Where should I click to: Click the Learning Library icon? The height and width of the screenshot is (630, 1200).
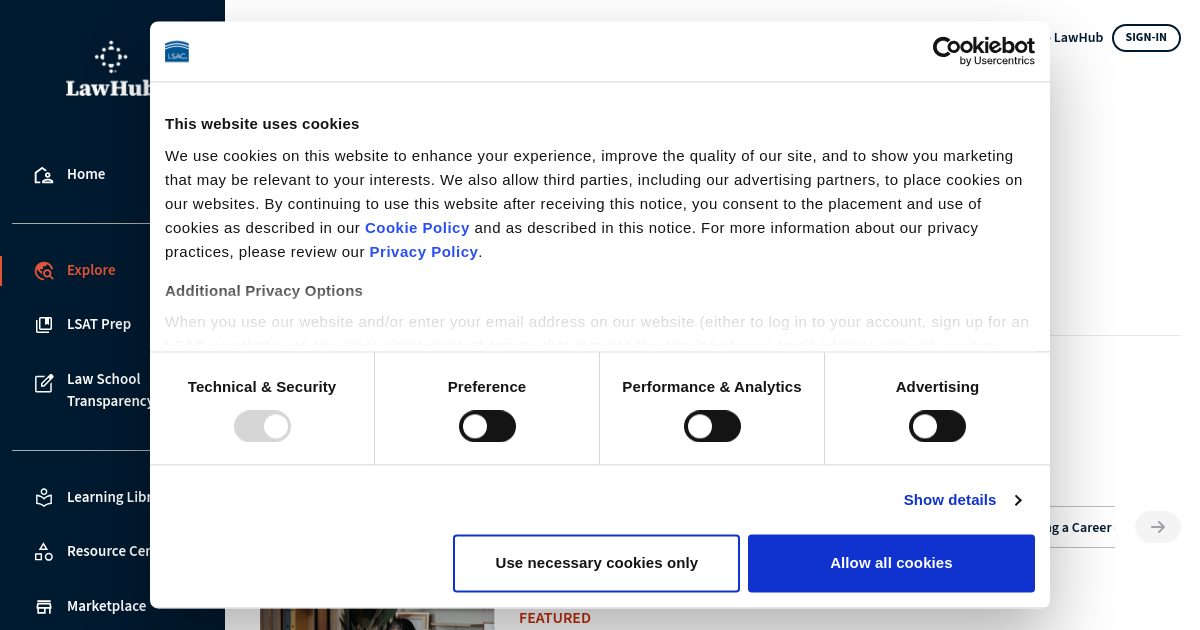(43, 497)
